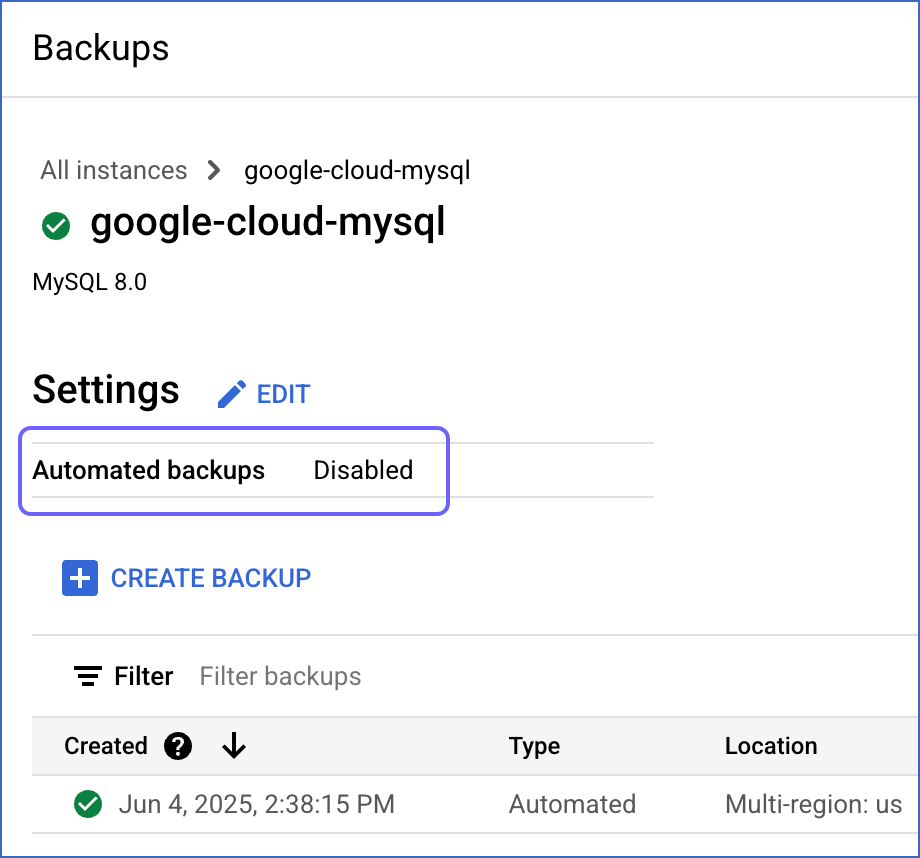Click the Settings section heading
Screen dimensions: 920x858
106,390
